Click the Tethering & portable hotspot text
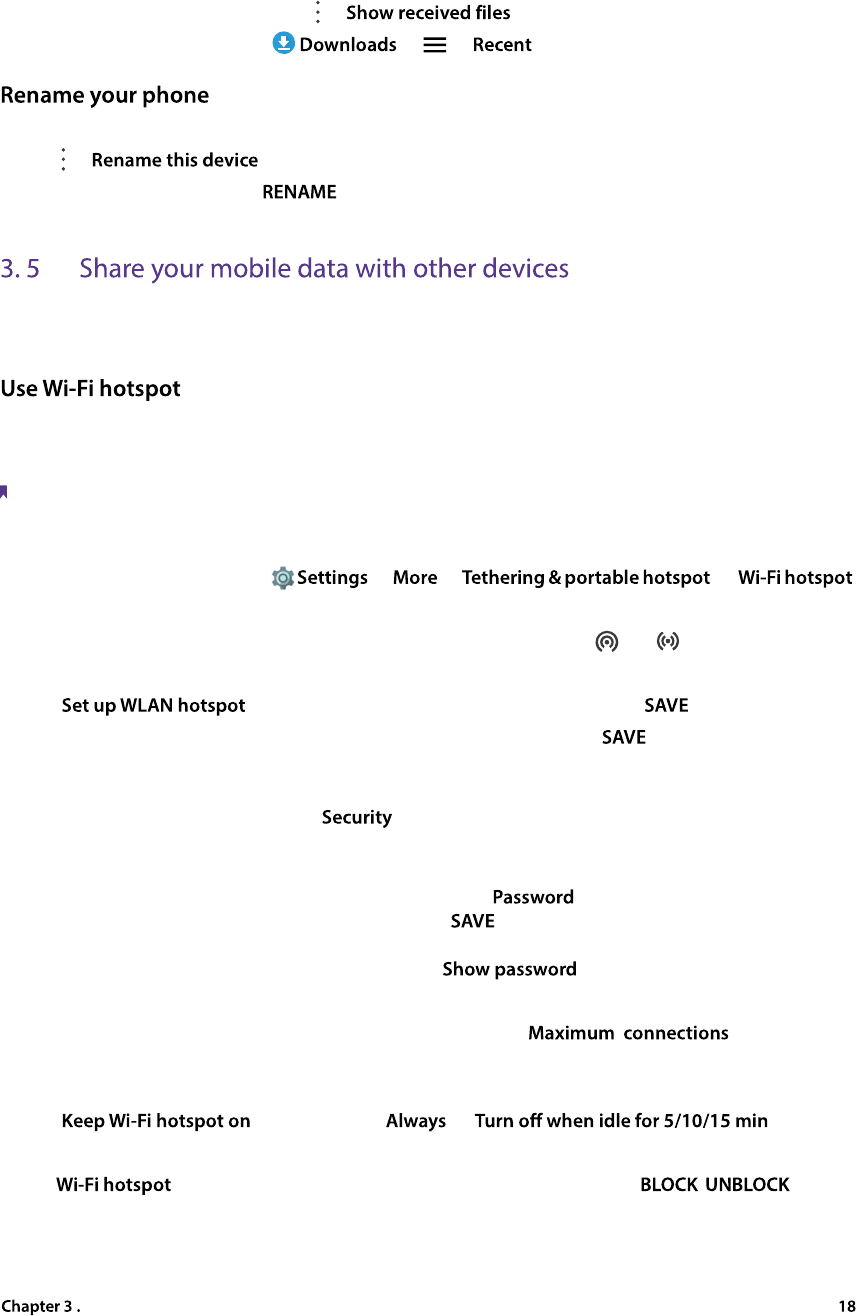Viewport: 856px width, 1316px height. pyautogui.click(x=586, y=577)
